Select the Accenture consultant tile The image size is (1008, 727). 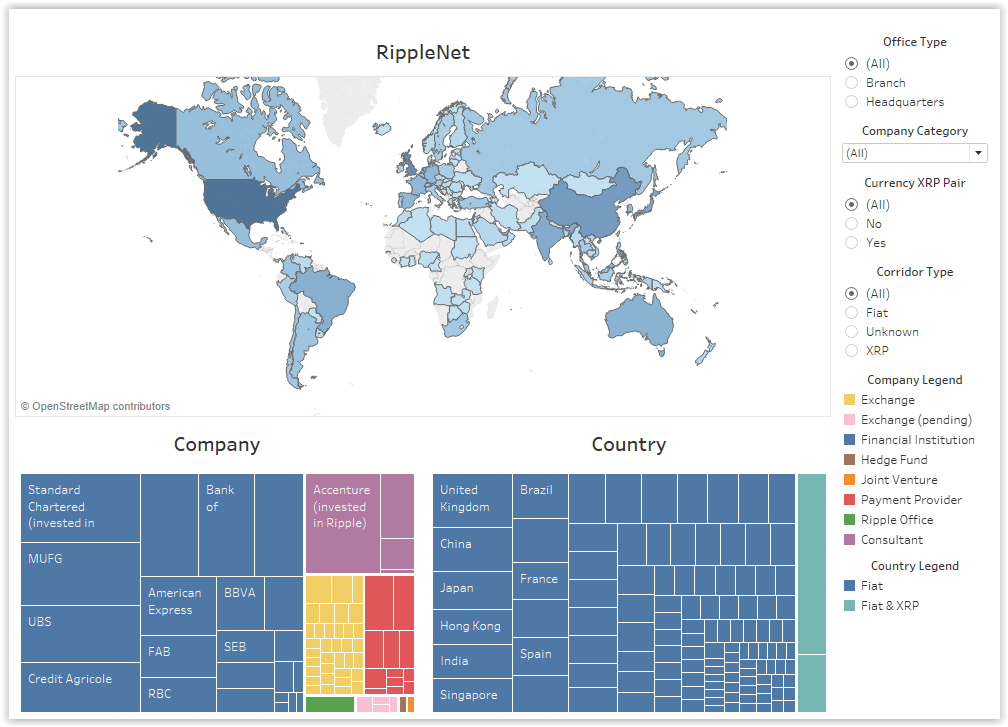click(x=343, y=523)
